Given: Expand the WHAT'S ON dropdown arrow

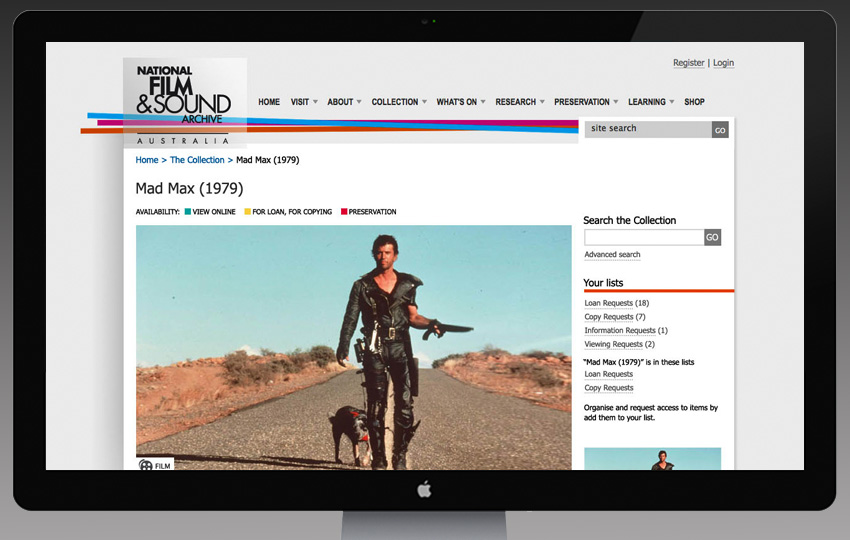Looking at the screenshot, I should (483, 102).
